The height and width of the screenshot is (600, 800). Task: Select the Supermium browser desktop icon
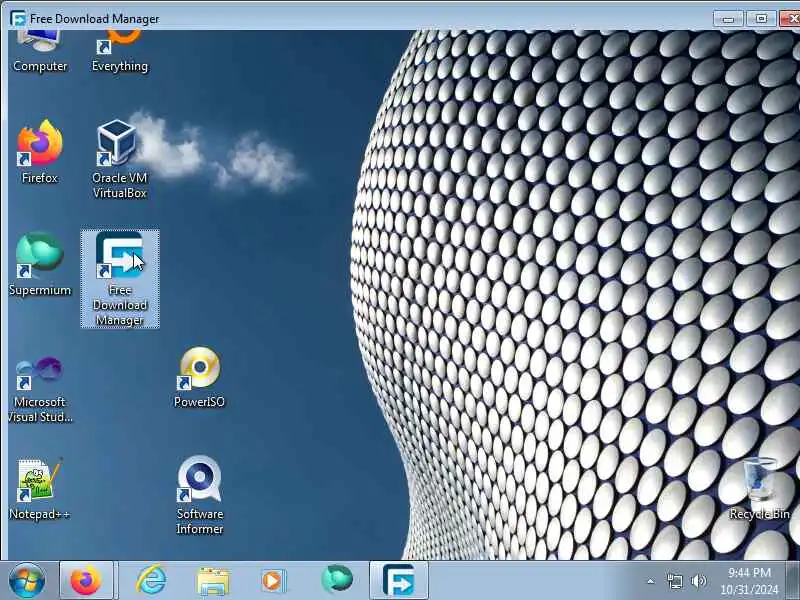(x=40, y=263)
